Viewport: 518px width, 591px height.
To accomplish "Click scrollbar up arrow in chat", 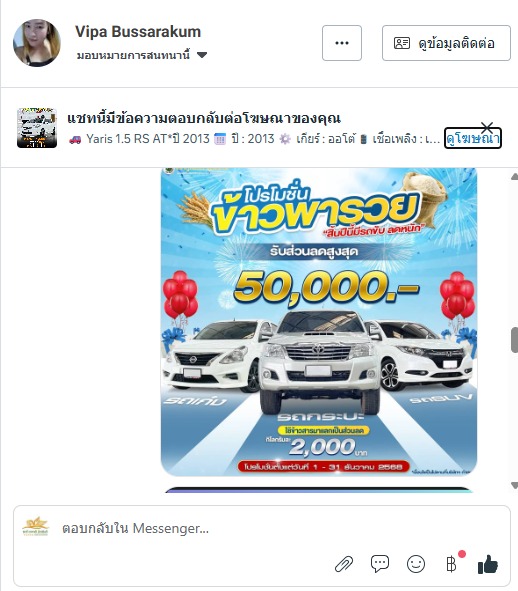I will click(514, 176).
